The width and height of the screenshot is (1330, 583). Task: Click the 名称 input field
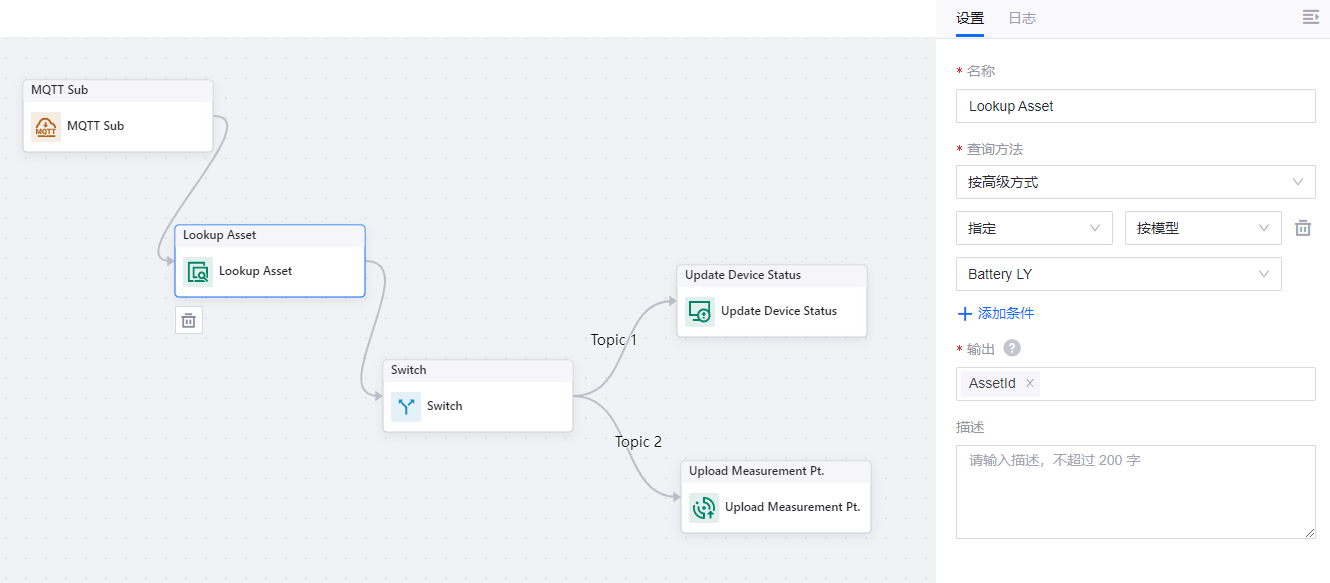tap(1135, 106)
